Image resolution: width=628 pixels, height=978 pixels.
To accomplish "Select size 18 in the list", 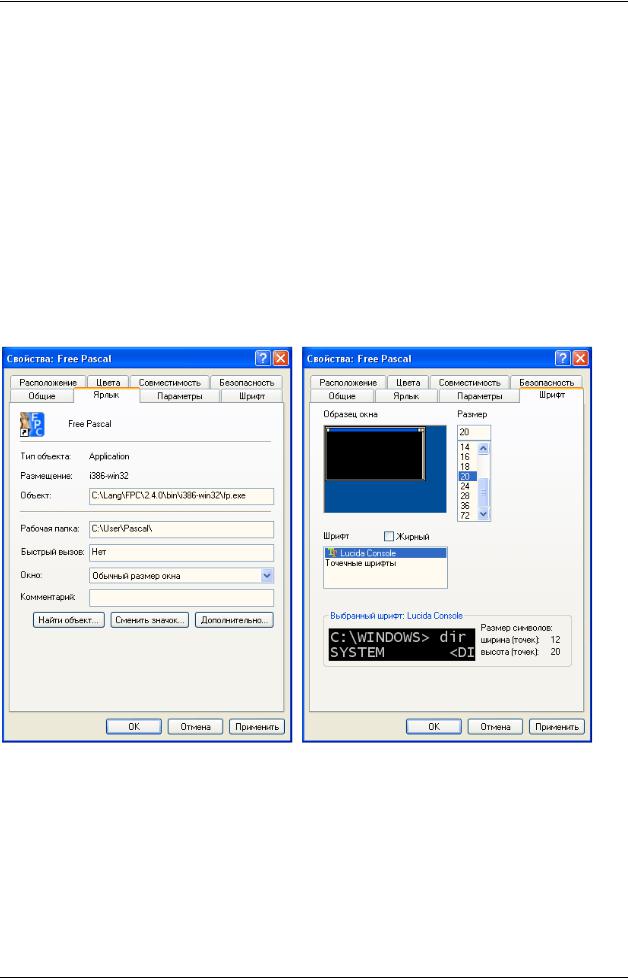I will click(x=468, y=467).
